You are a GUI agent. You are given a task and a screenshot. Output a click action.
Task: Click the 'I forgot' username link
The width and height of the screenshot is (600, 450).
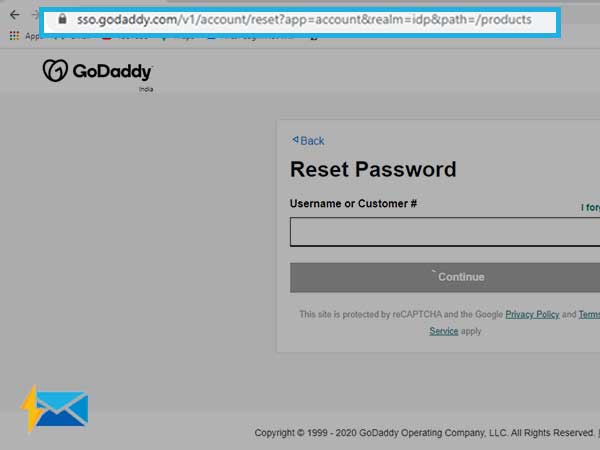tap(590, 207)
